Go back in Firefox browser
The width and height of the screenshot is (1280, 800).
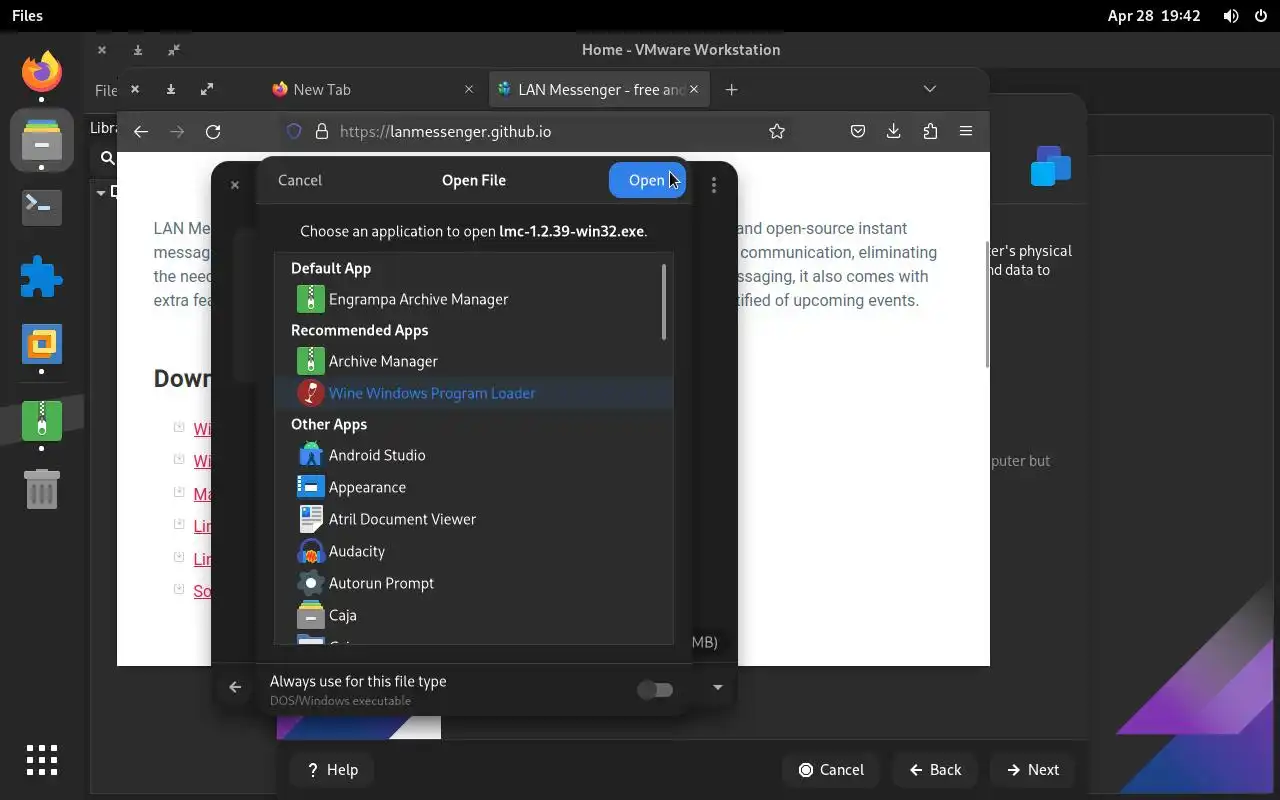141,131
